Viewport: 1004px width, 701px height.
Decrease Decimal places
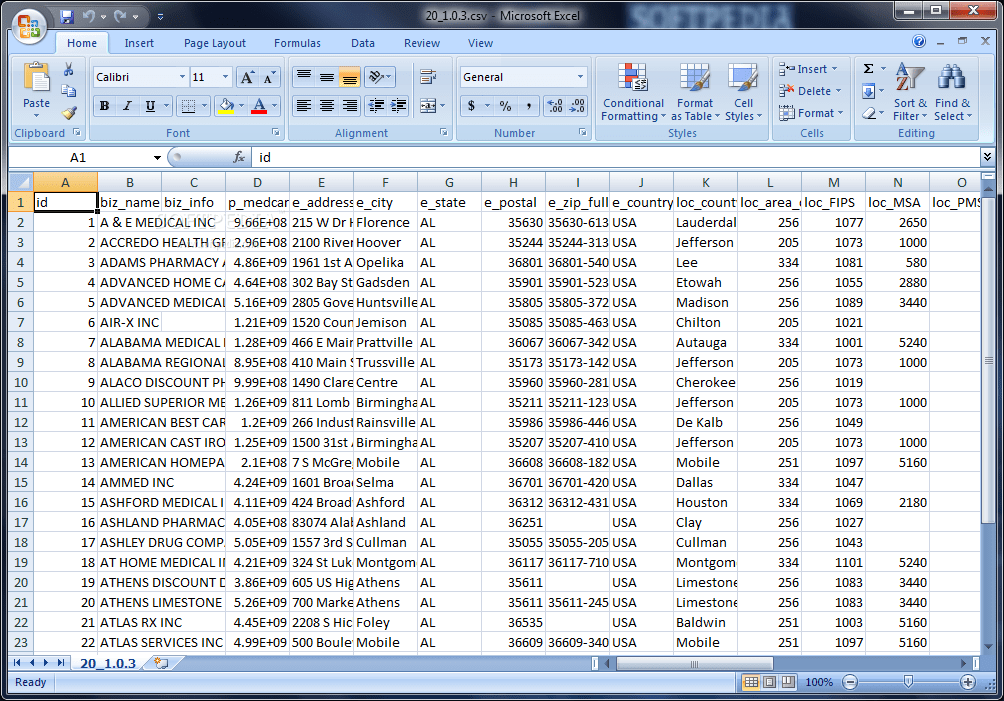(x=577, y=106)
